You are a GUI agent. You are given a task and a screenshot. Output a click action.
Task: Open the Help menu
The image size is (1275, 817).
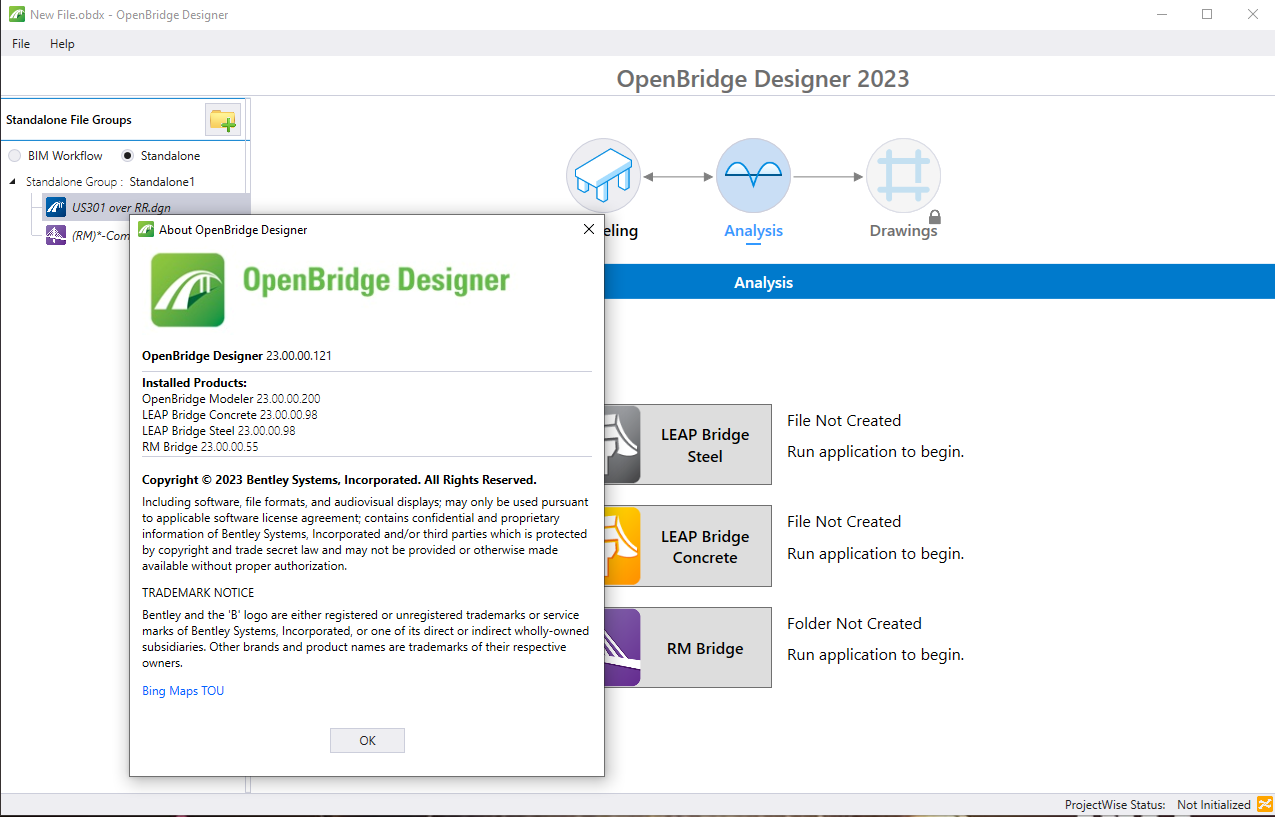pyautogui.click(x=62, y=44)
